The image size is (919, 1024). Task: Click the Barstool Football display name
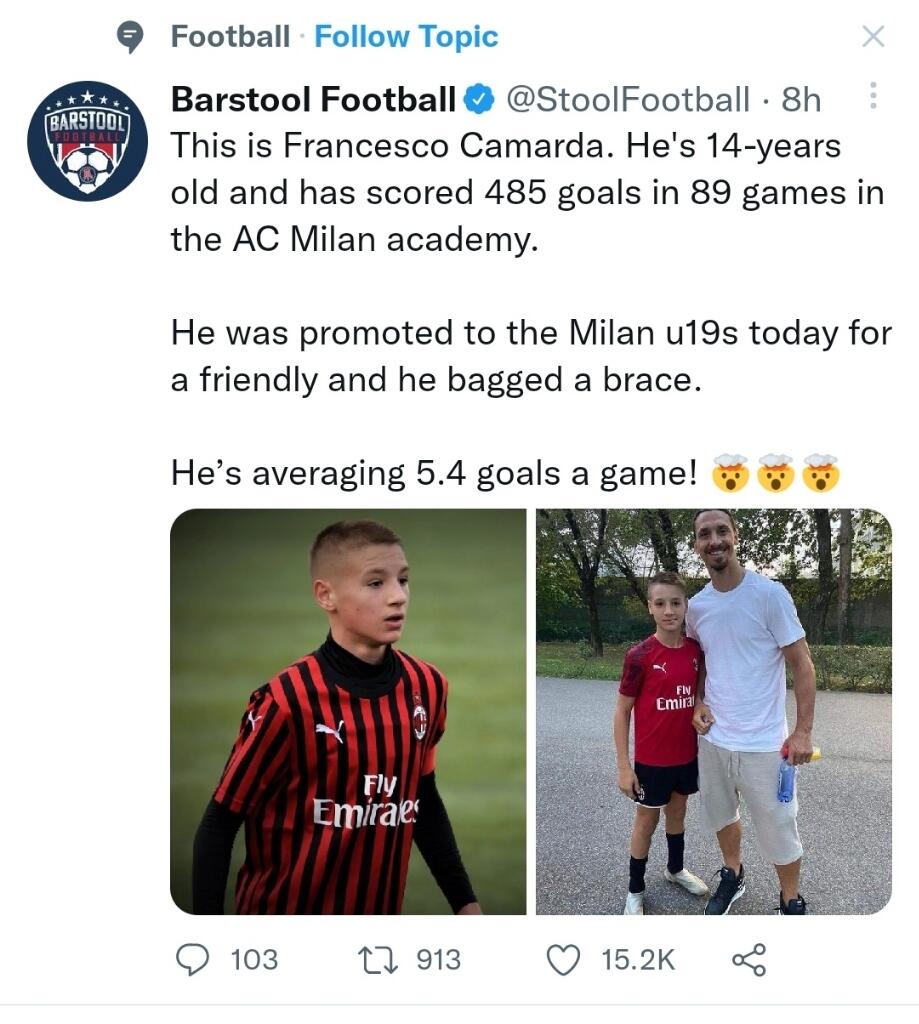point(313,99)
